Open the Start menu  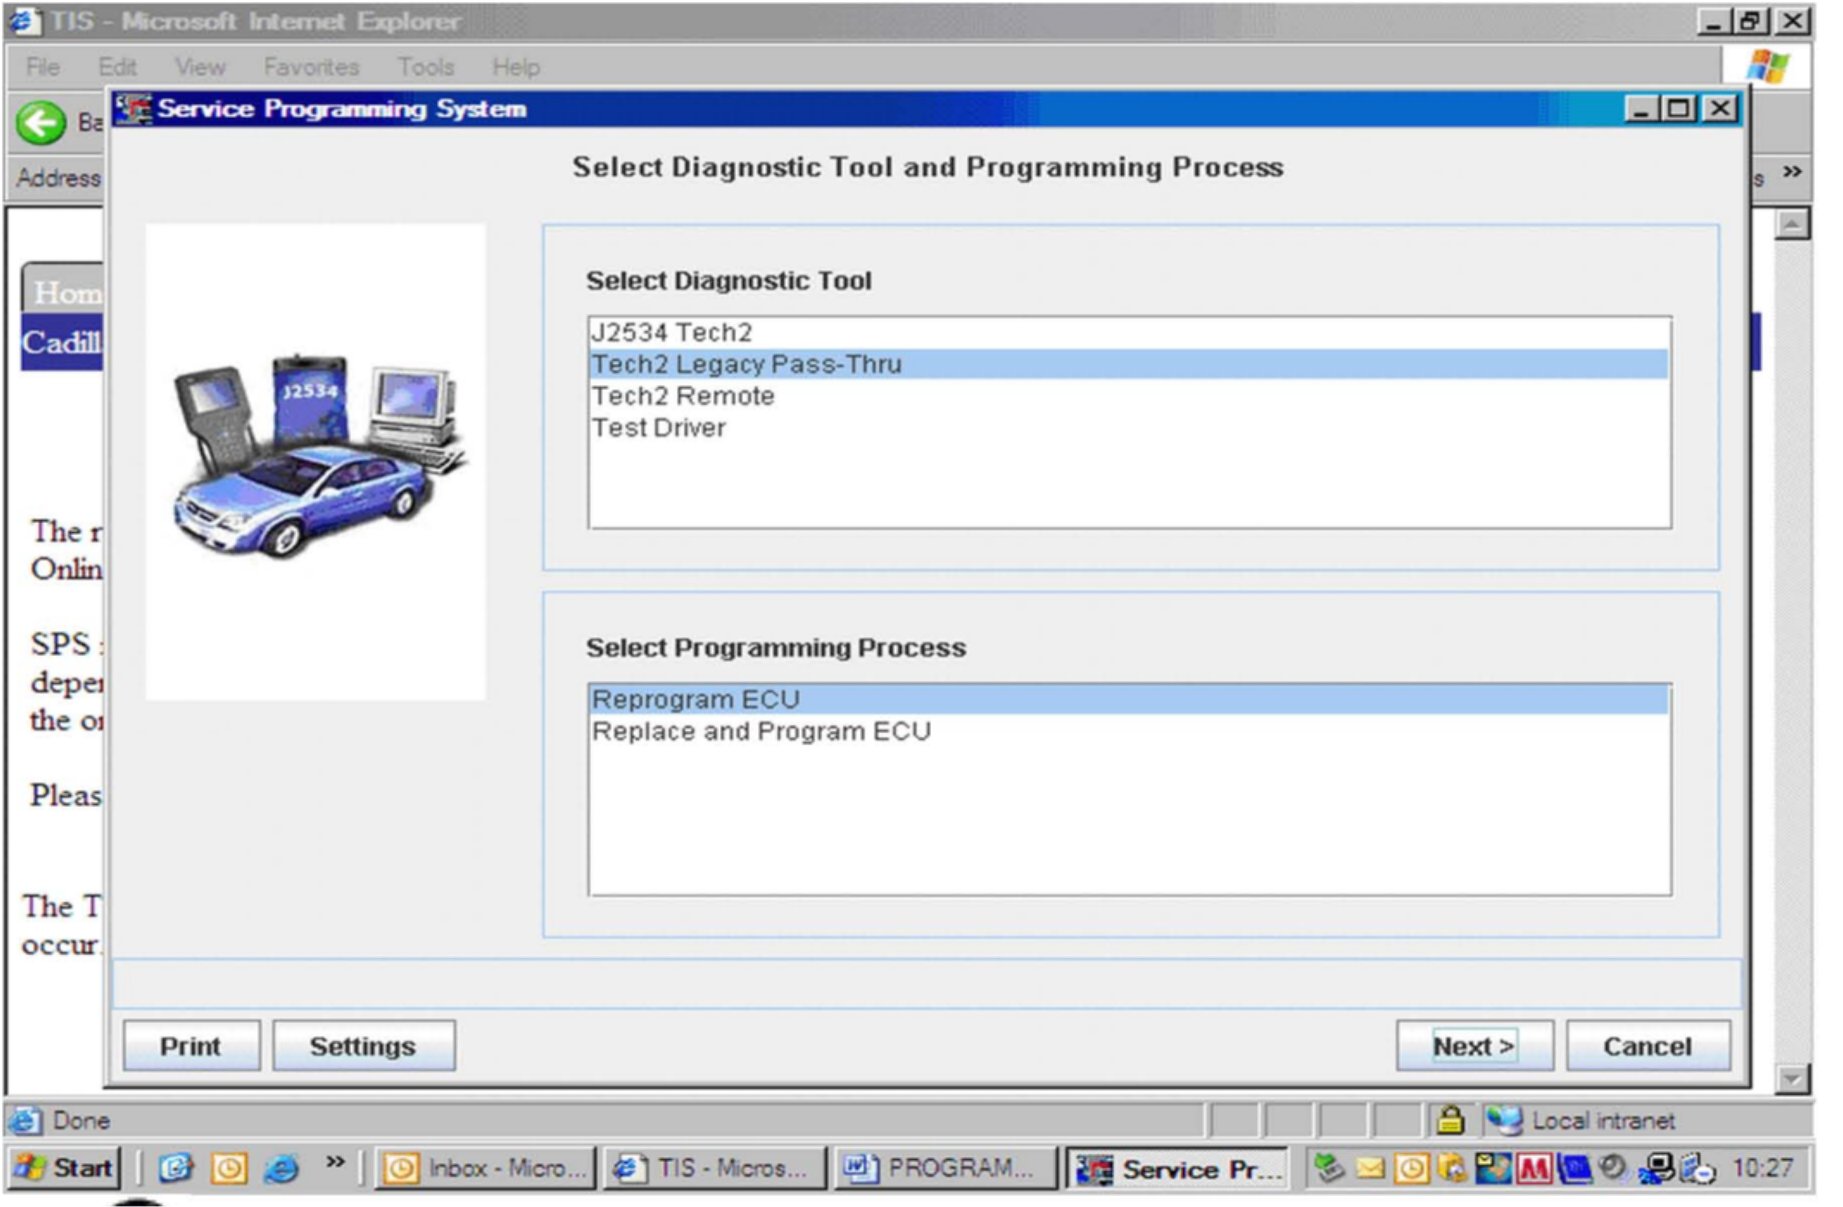64,1167
